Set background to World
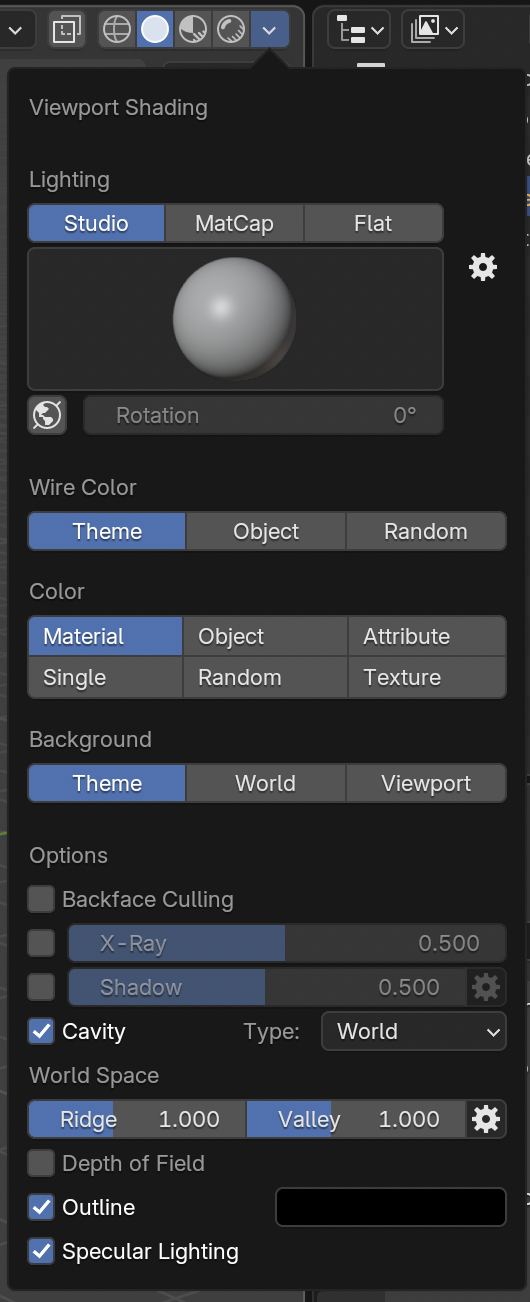 tap(266, 783)
